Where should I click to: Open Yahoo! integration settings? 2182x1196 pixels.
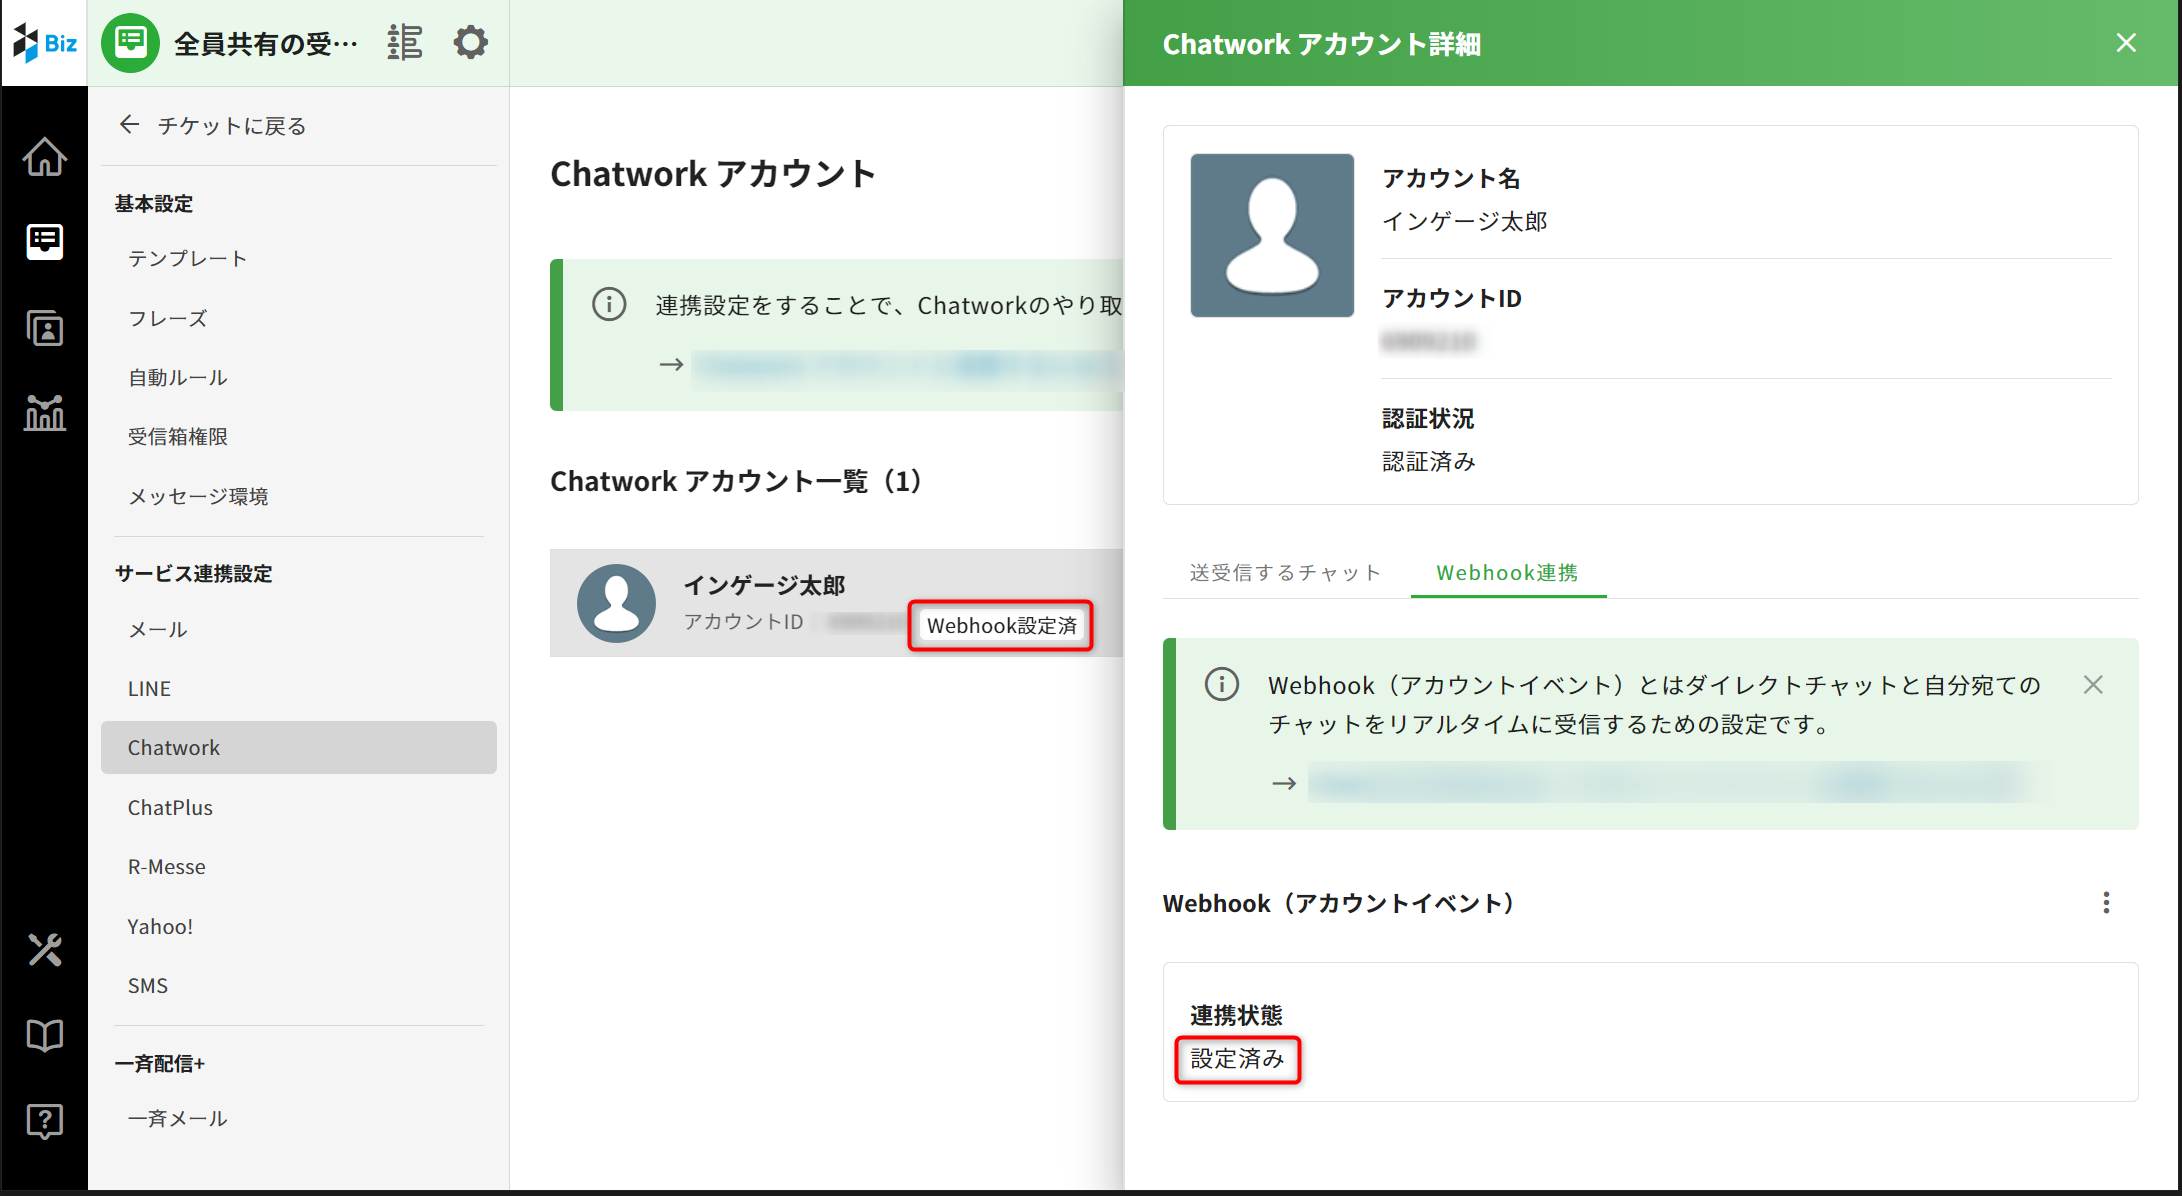[x=160, y=926]
